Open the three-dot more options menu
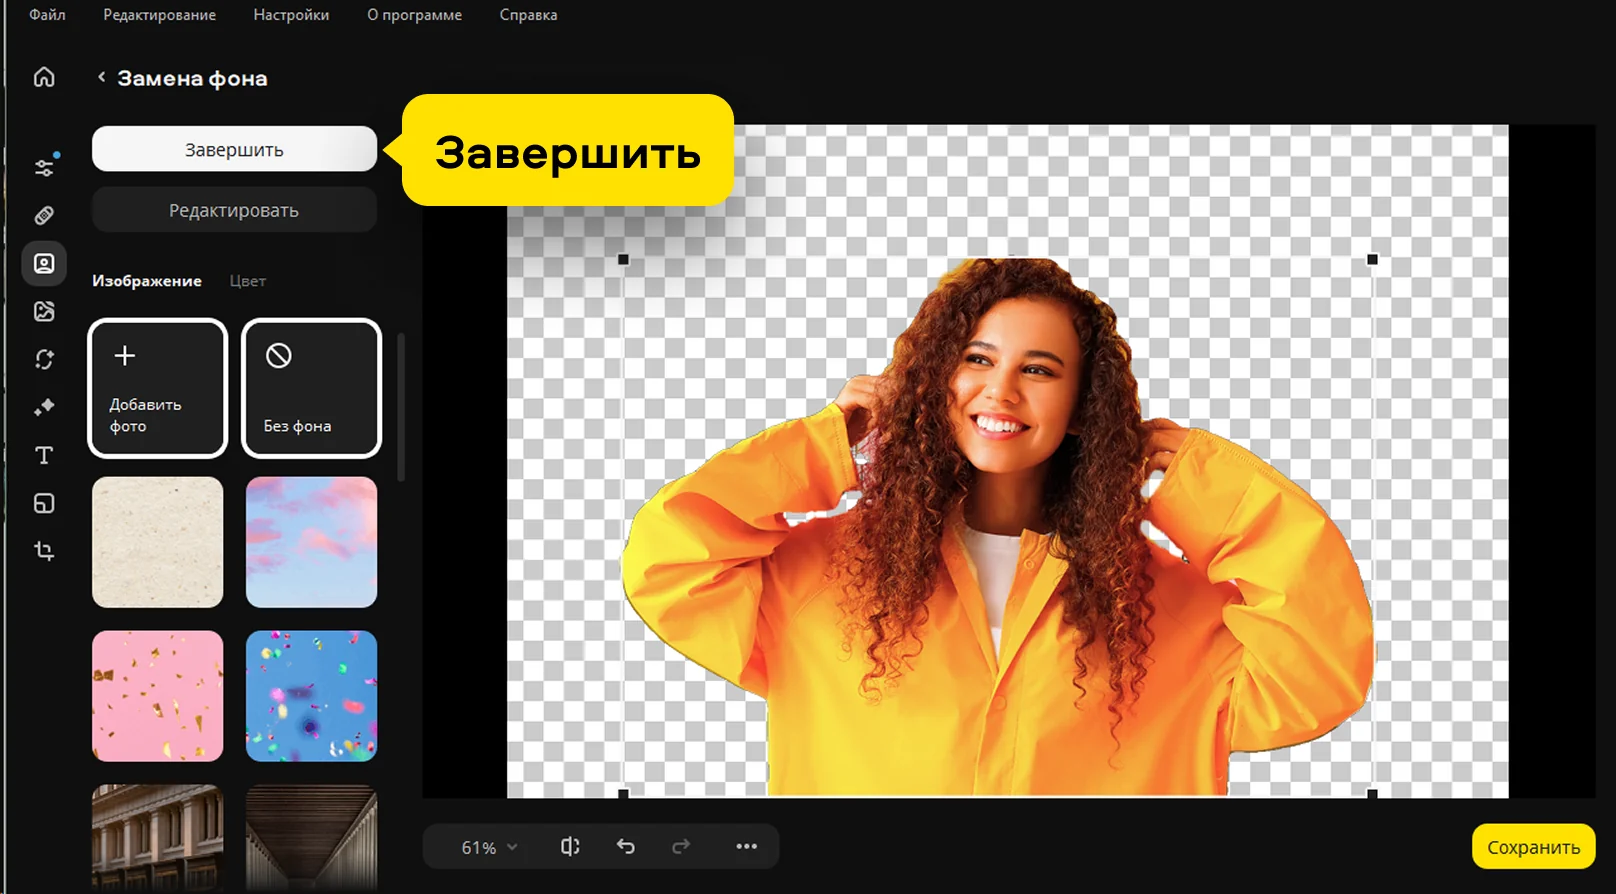1616x894 pixels. (746, 847)
